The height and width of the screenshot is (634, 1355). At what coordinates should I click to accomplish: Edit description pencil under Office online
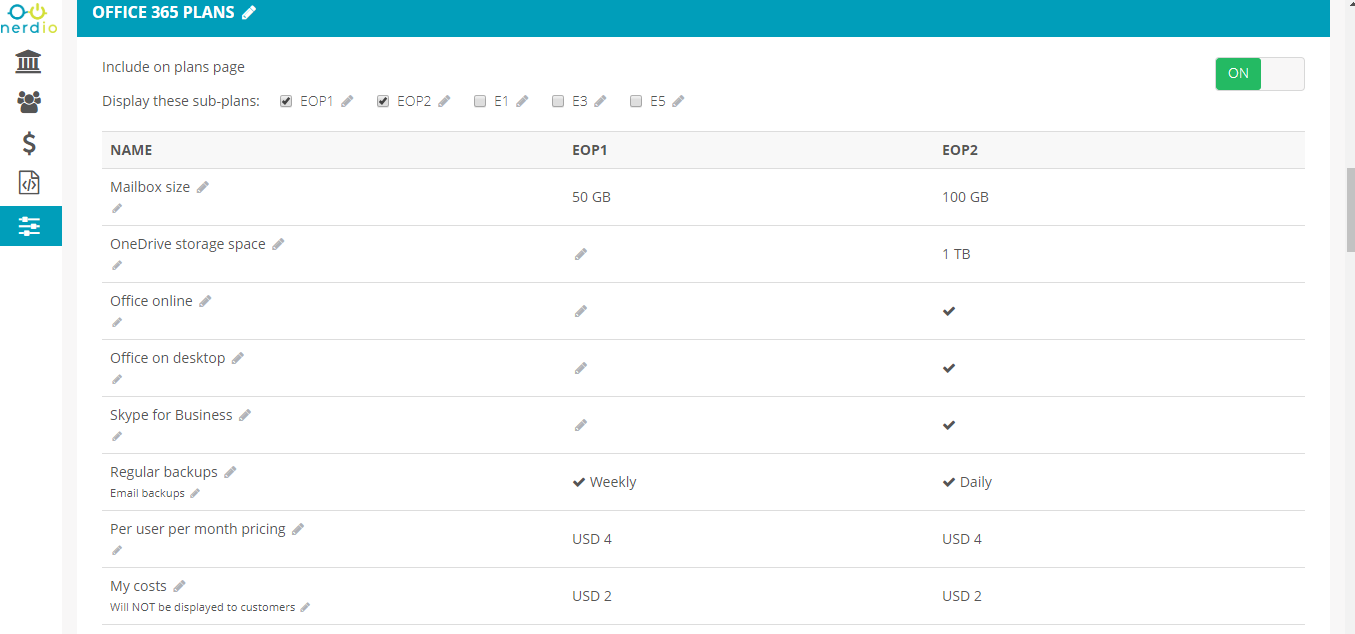[x=117, y=322]
